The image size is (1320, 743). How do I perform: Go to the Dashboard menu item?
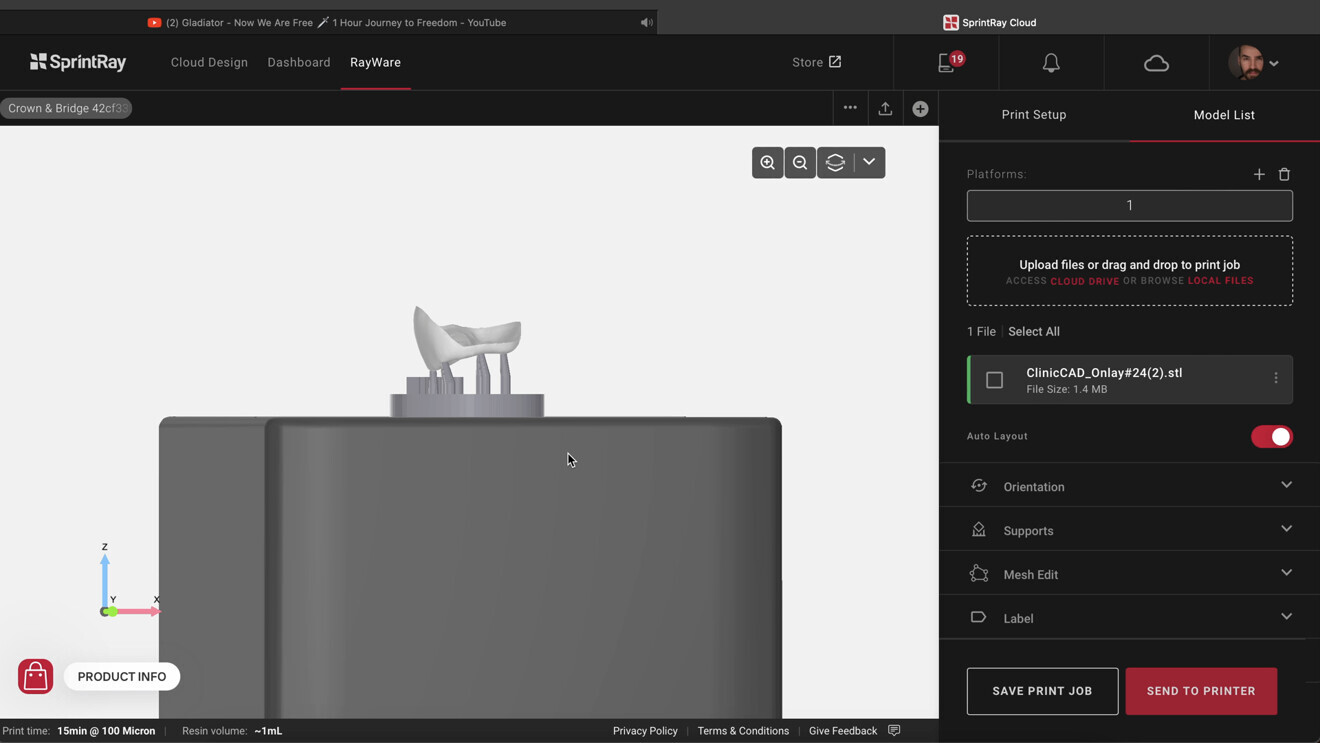[x=298, y=62]
